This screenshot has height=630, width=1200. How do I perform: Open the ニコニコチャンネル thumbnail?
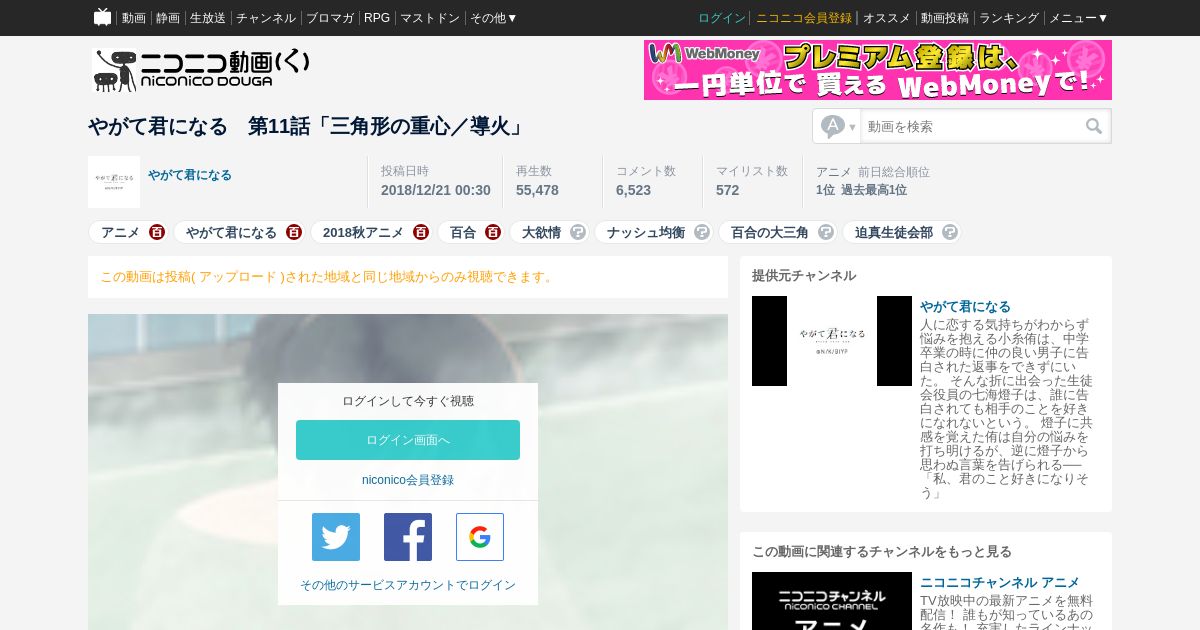point(832,601)
